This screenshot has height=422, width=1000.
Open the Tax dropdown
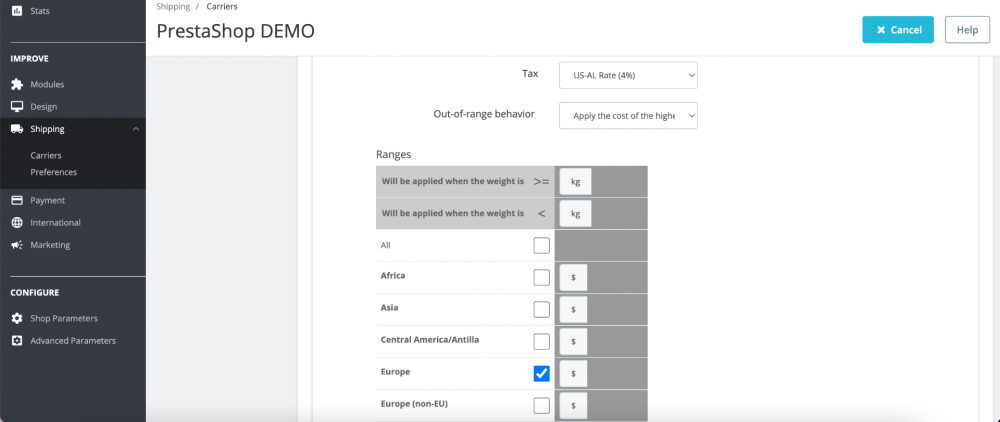pos(628,75)
